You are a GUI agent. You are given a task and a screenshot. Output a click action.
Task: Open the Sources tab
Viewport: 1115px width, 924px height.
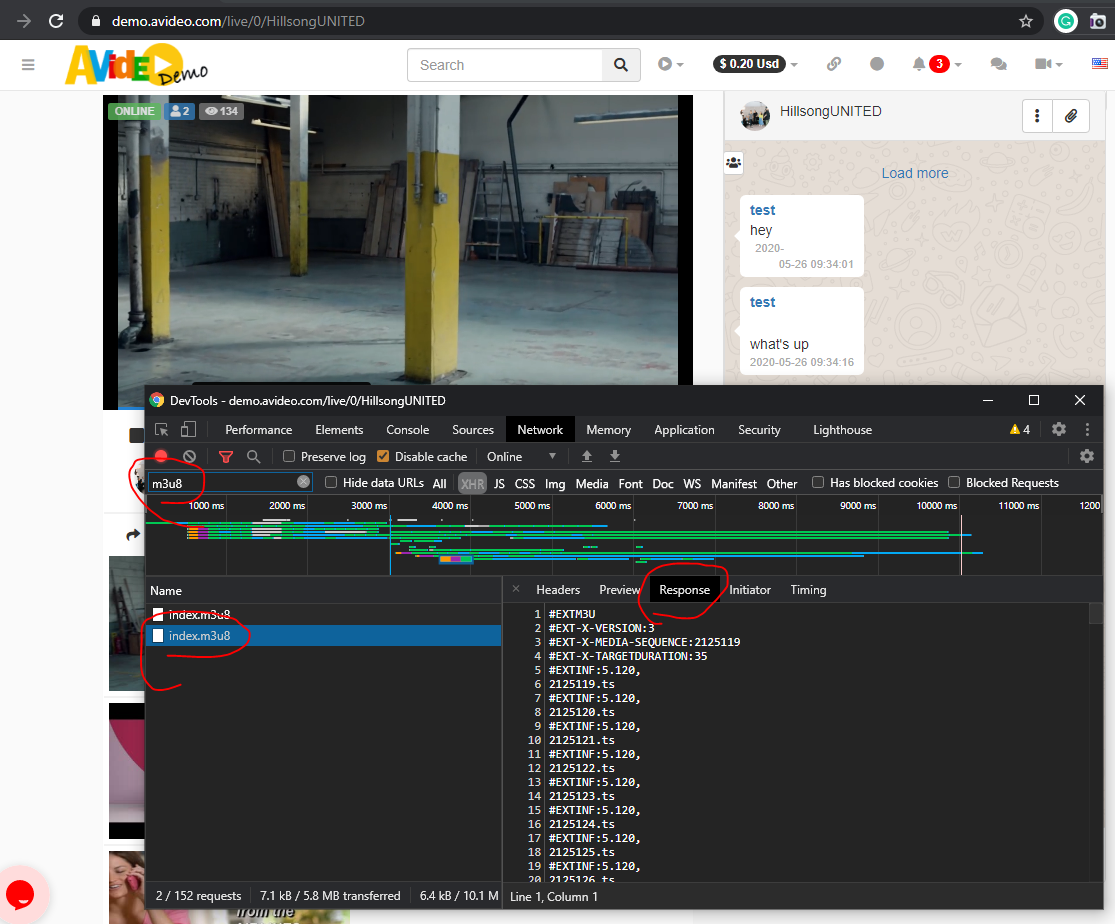(473, 430)
